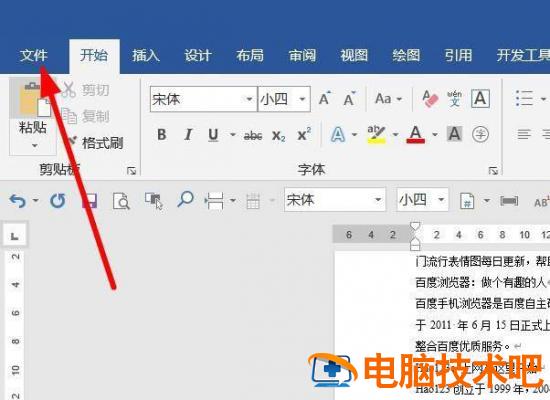Open the 插入 ribbon tab

click(146, 55)
